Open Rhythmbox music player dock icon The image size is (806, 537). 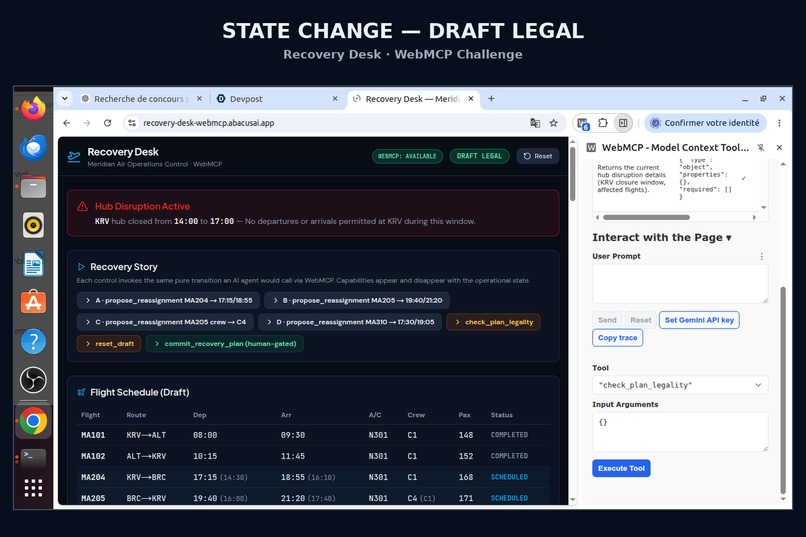pos(33,225)
